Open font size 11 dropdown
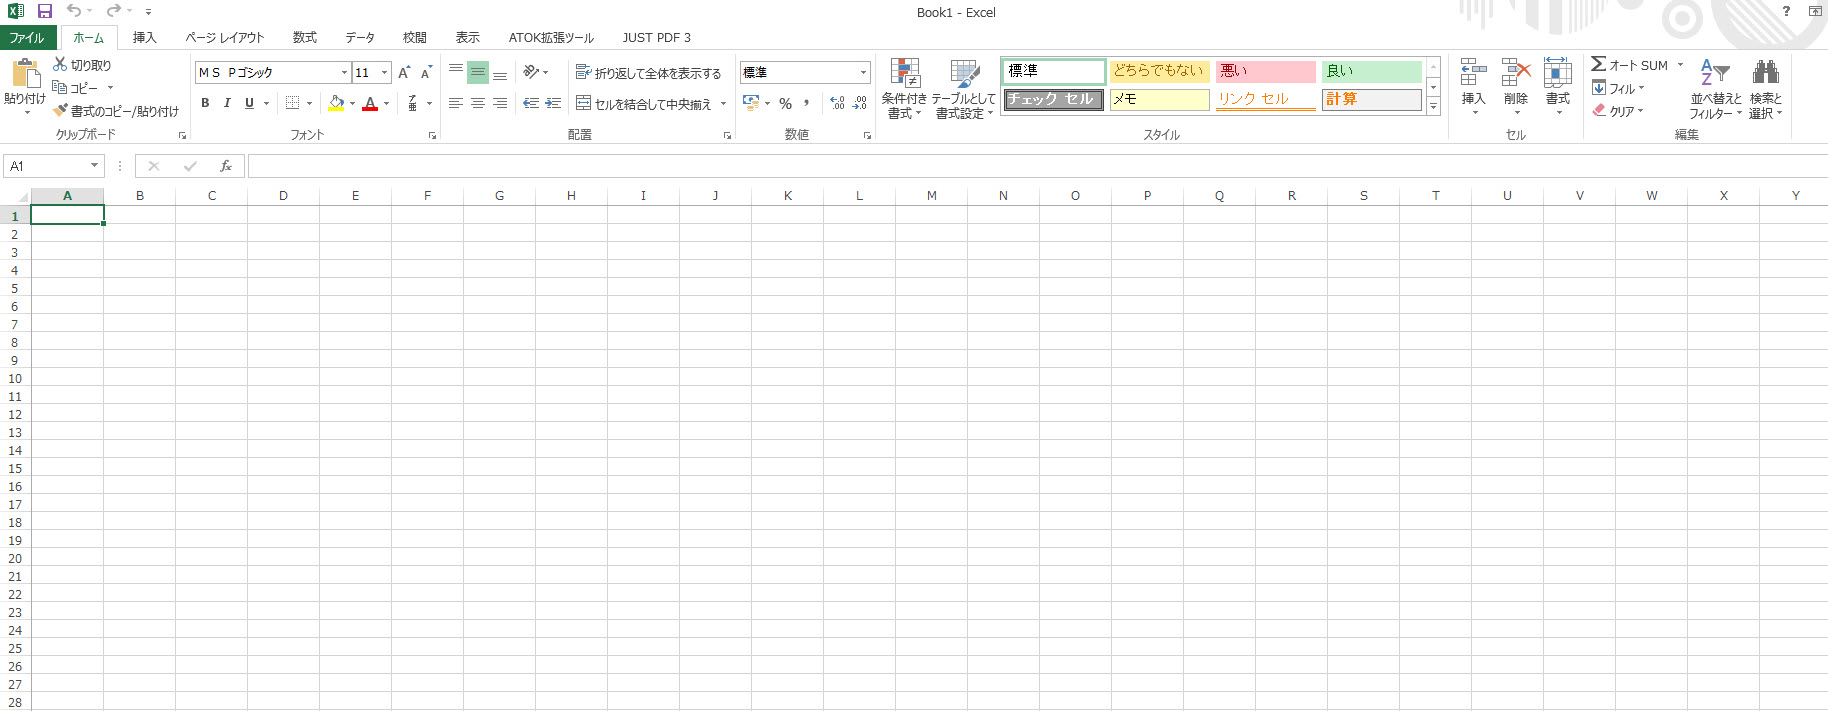1828x711 pixels. point(384,72)
